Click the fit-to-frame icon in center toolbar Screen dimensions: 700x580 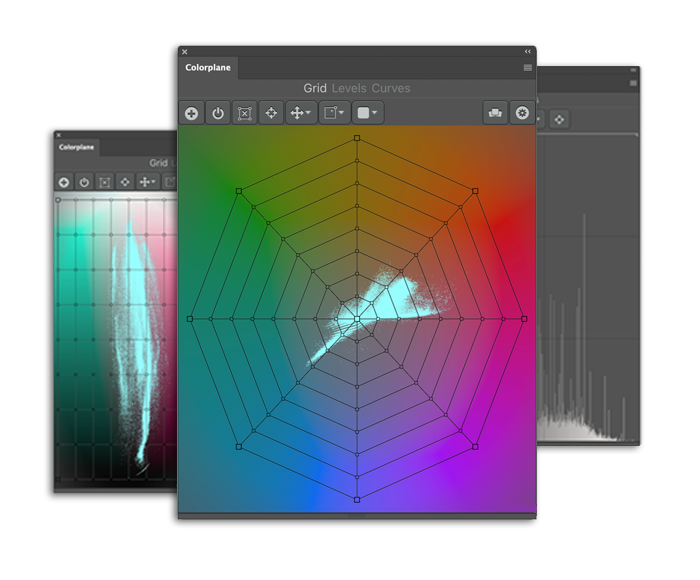(x=244, y=113)
